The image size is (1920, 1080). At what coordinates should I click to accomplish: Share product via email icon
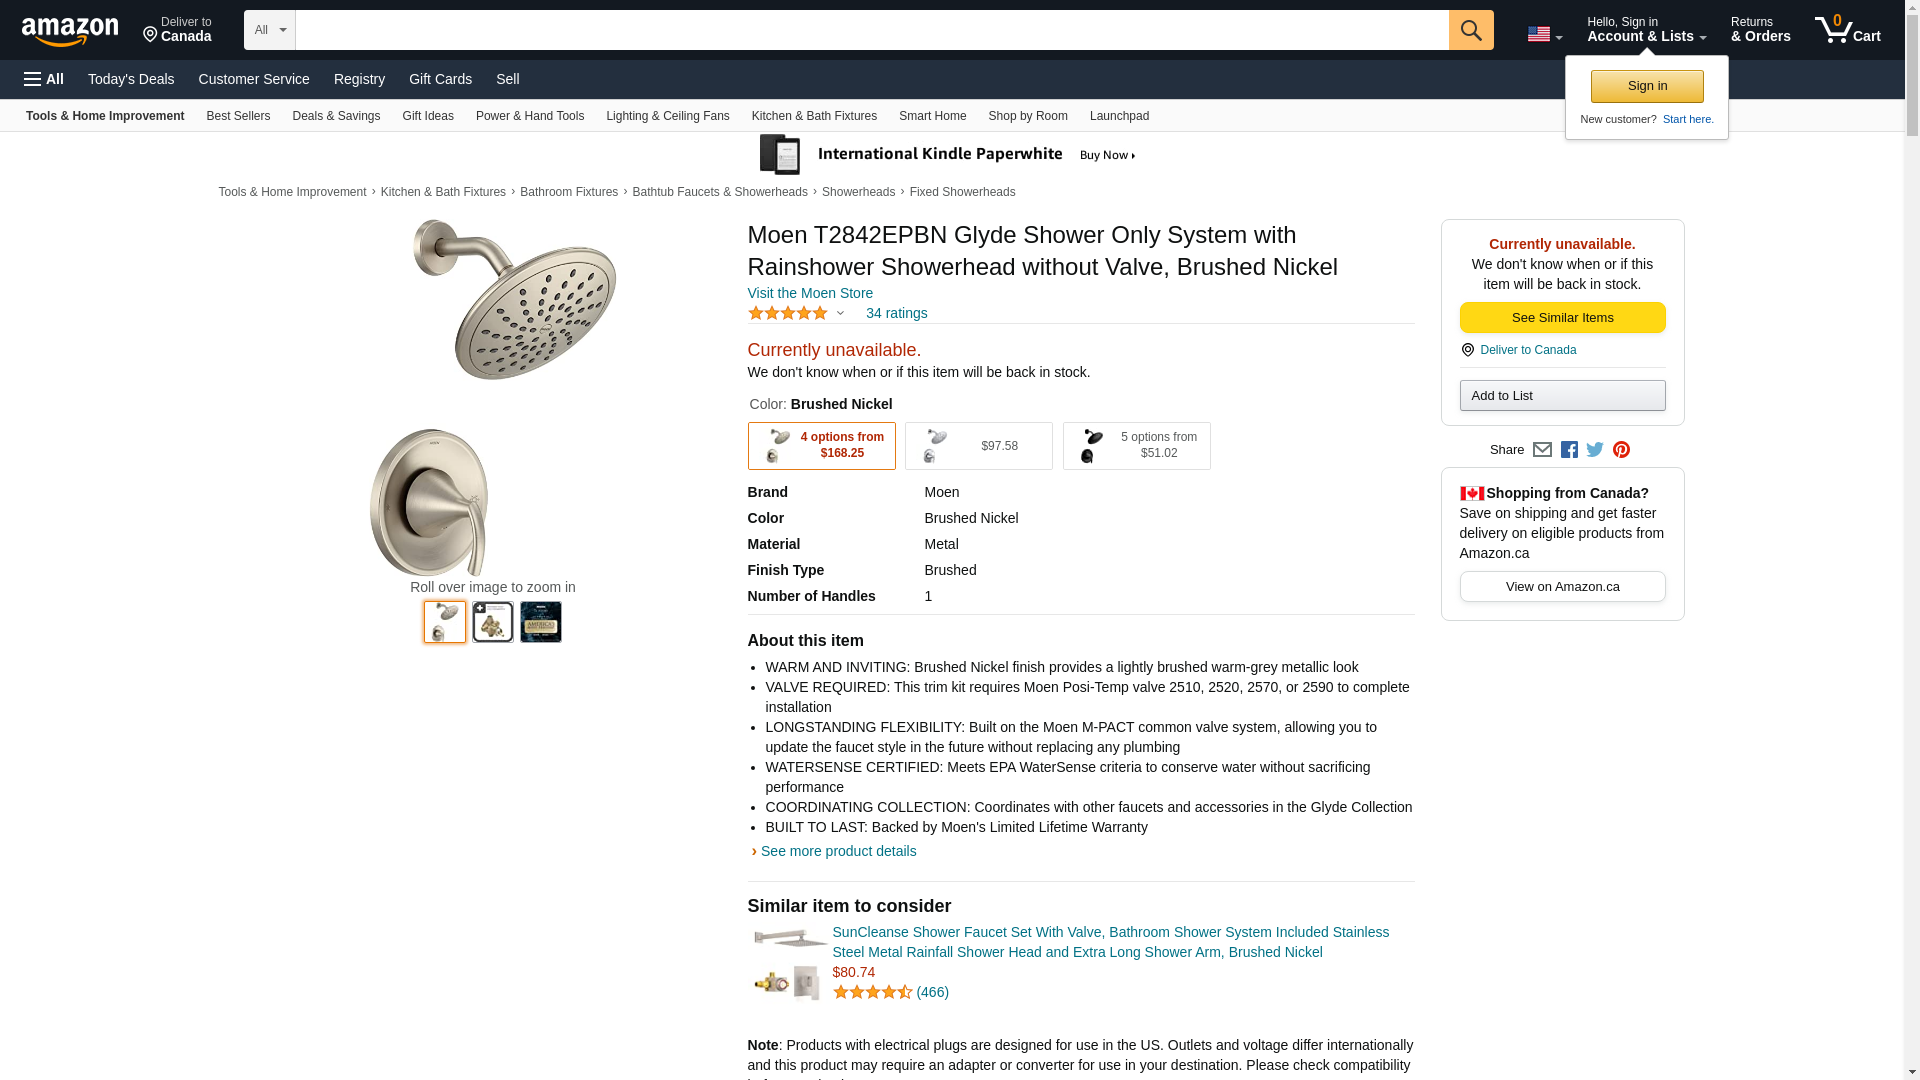[x=1542, y=450]
